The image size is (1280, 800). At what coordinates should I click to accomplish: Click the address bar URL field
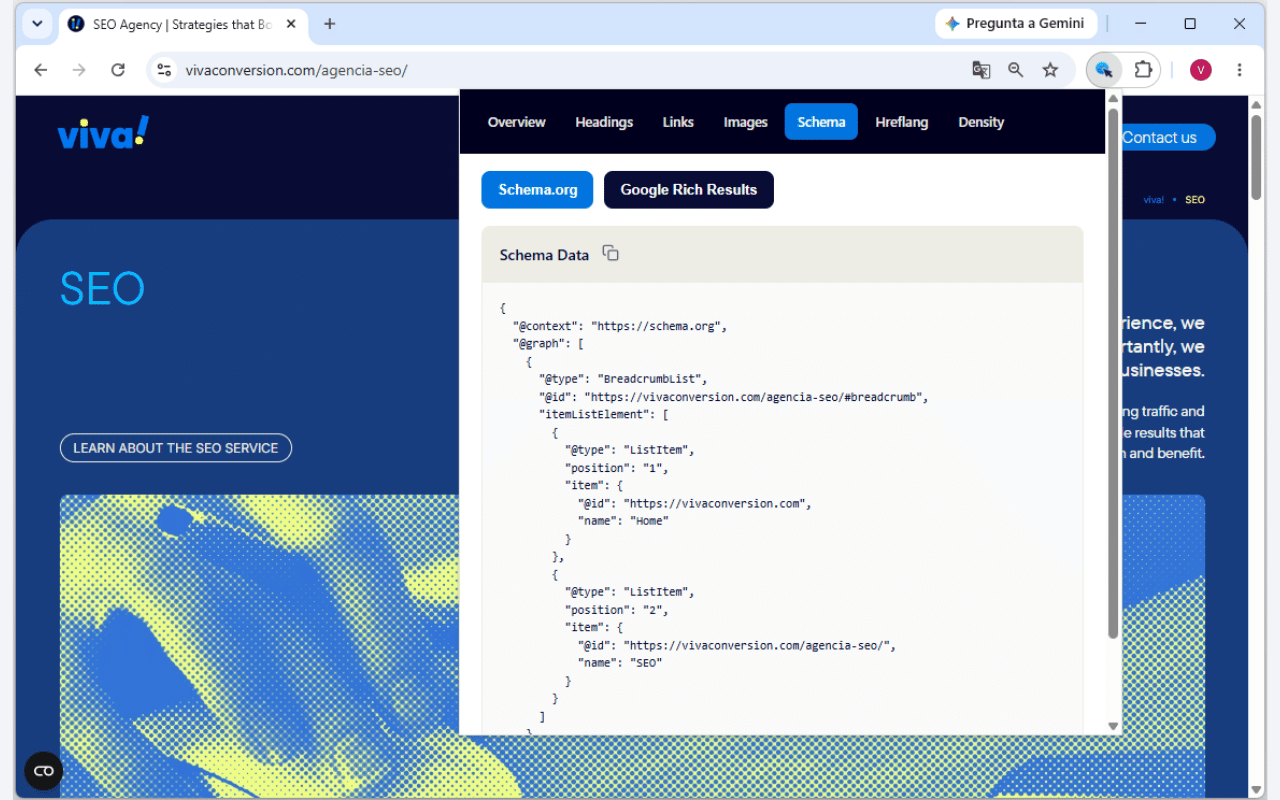tap(560, 70)
